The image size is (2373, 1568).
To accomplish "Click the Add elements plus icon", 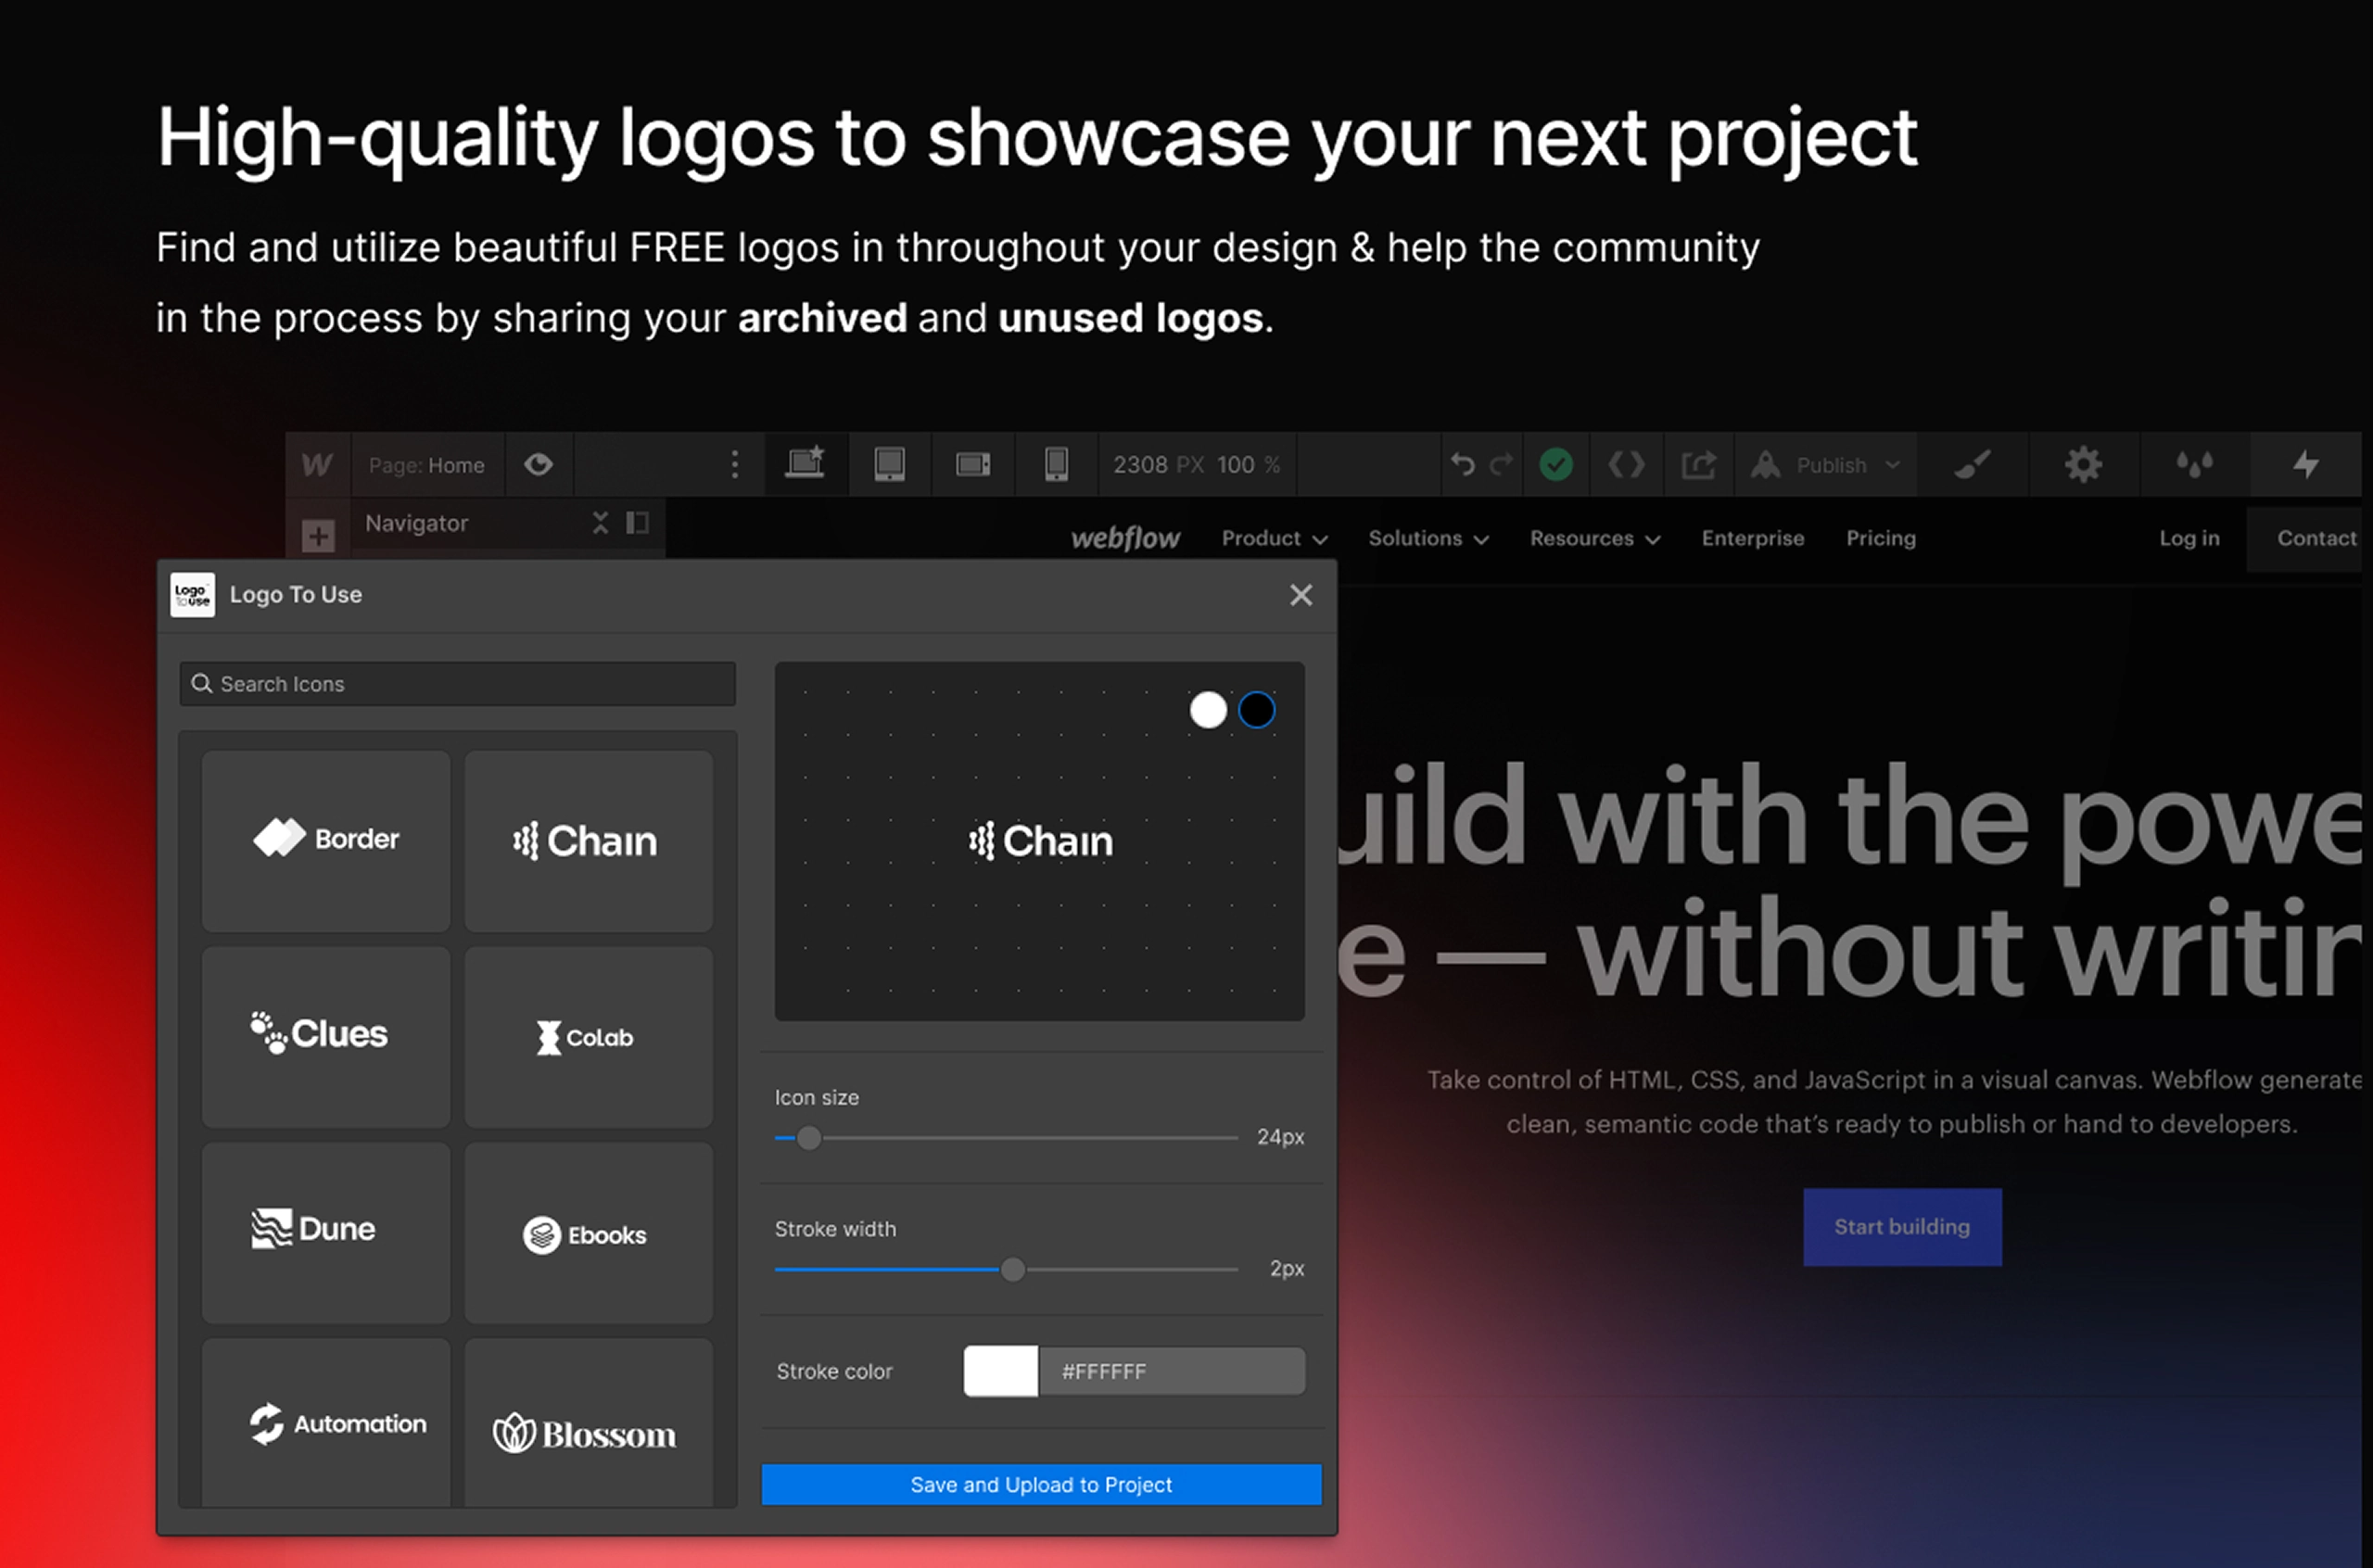I will click(318, 537).
